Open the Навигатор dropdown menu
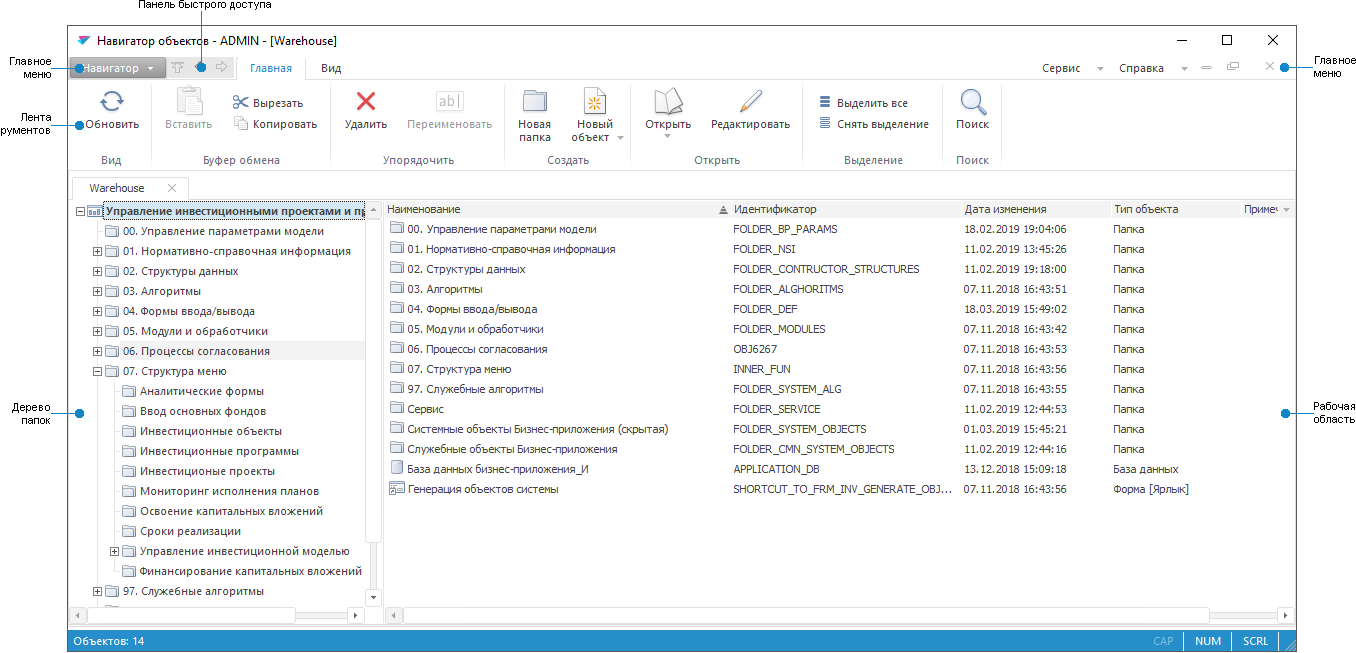 119,68
